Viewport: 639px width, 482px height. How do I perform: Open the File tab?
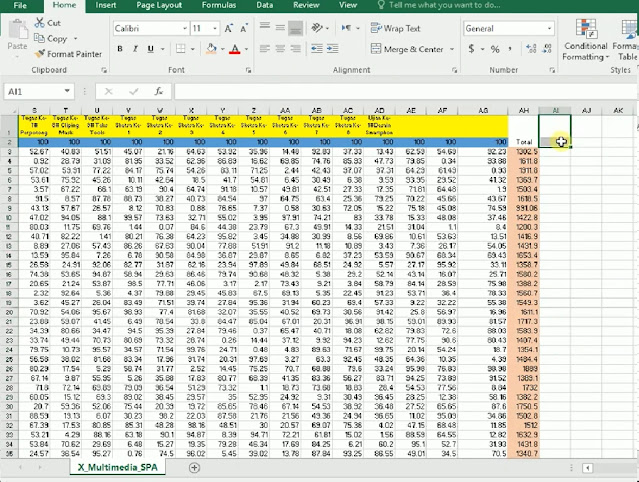20,5
